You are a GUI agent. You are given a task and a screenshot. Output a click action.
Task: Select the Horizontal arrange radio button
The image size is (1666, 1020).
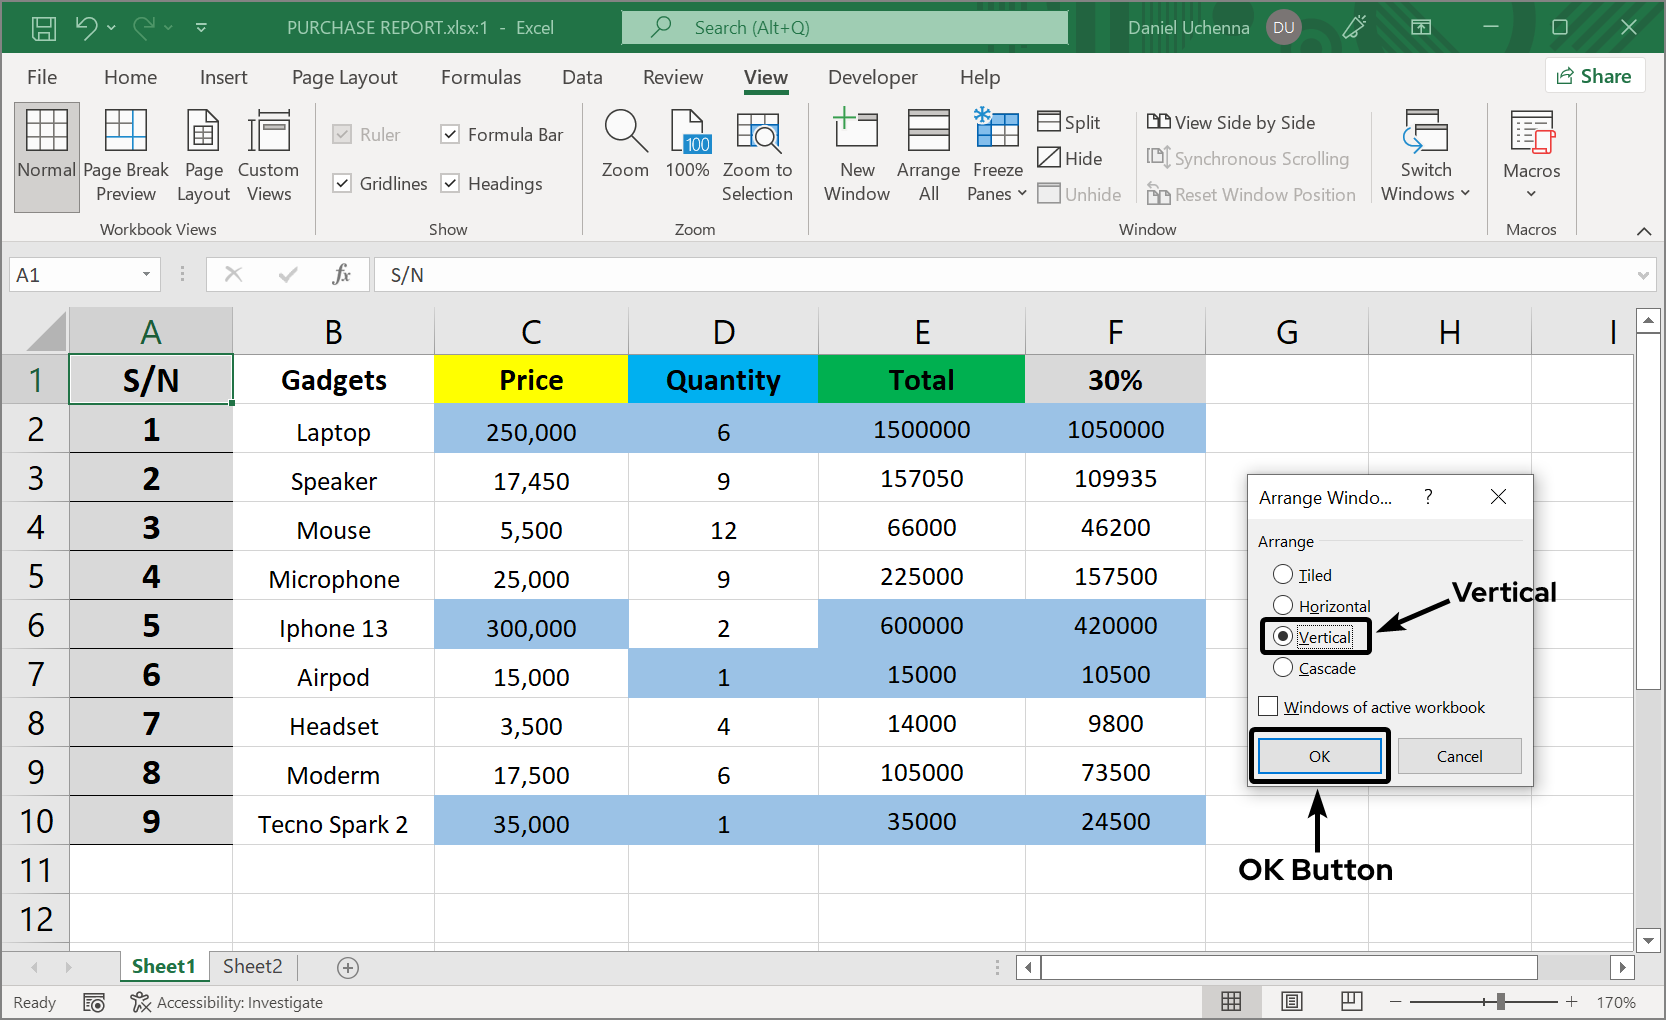click(1283, 605)
